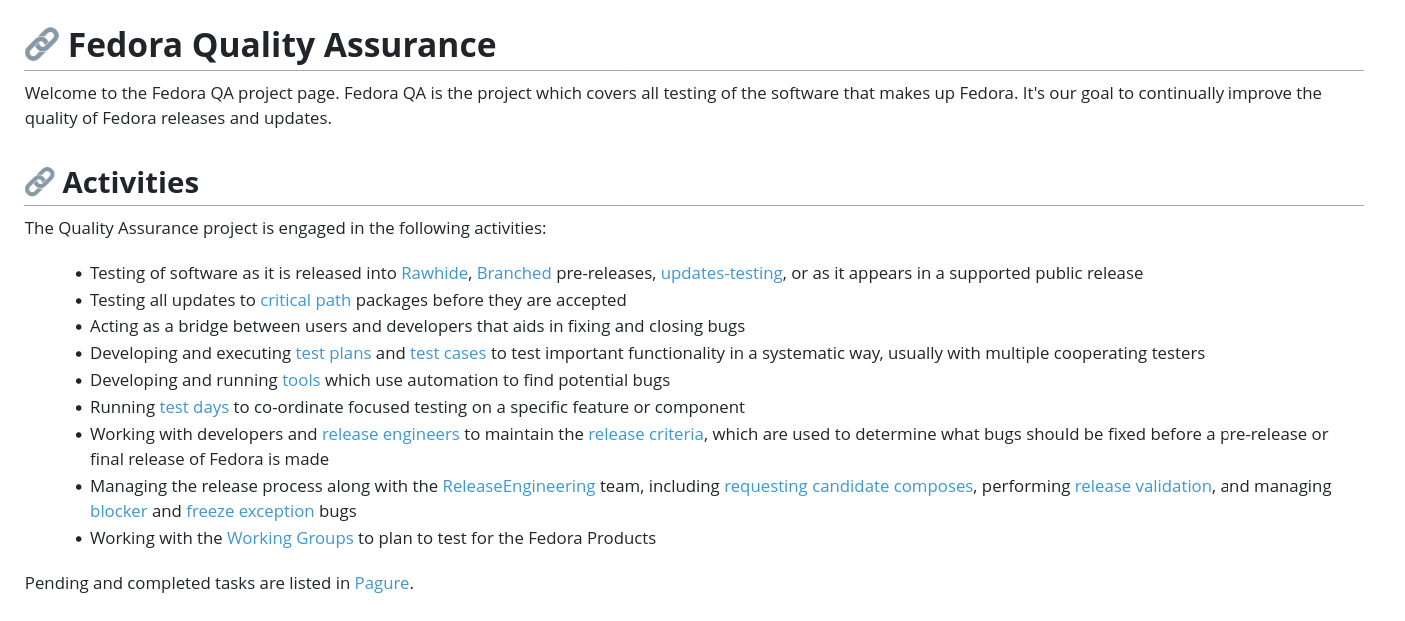
Task: Visit the Working Groups link
Action: tap(290, 538)
